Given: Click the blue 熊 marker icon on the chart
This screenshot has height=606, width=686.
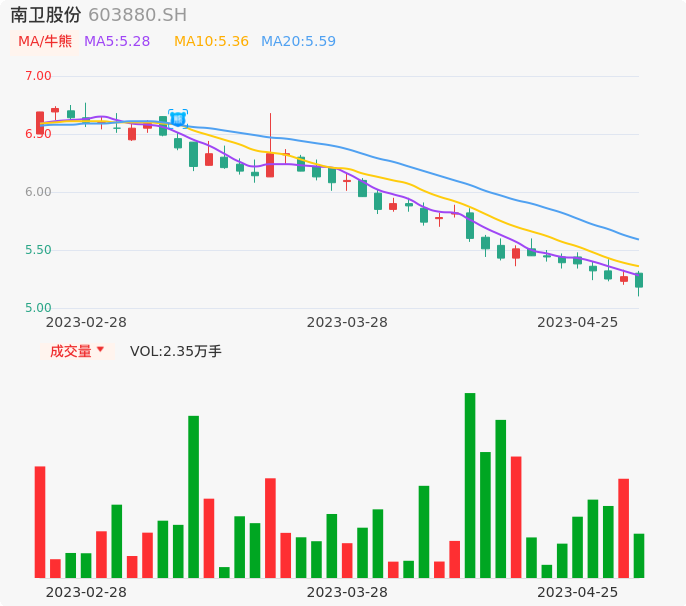Looking at the screenshot, I should [x=178, y=119].
